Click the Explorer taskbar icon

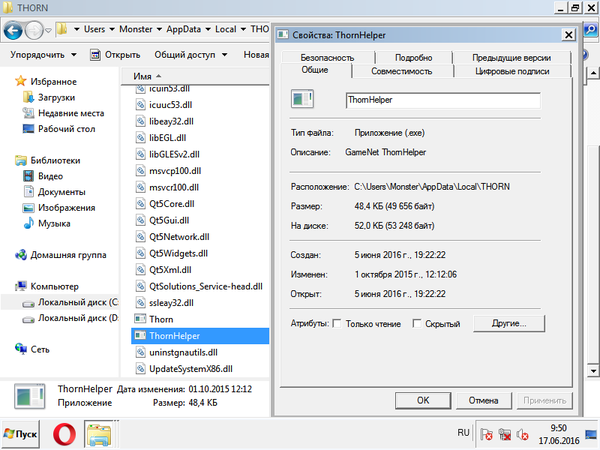[x=99, y=435]
